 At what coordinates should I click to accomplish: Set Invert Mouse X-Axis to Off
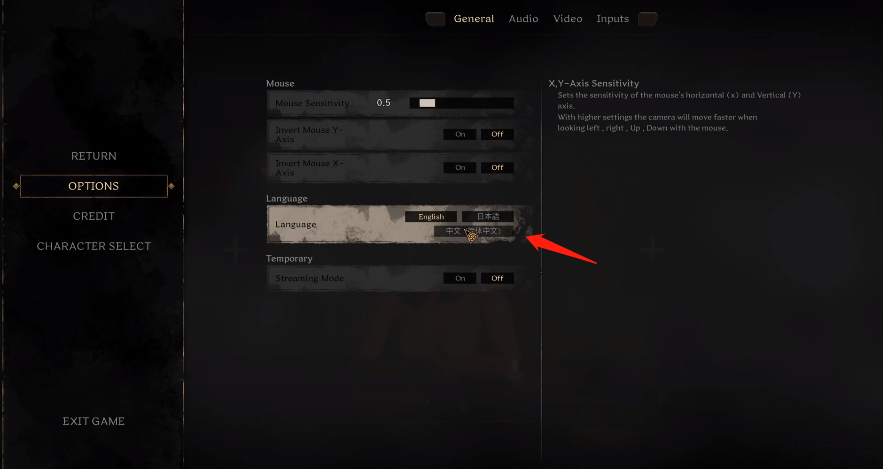point(497,168)
